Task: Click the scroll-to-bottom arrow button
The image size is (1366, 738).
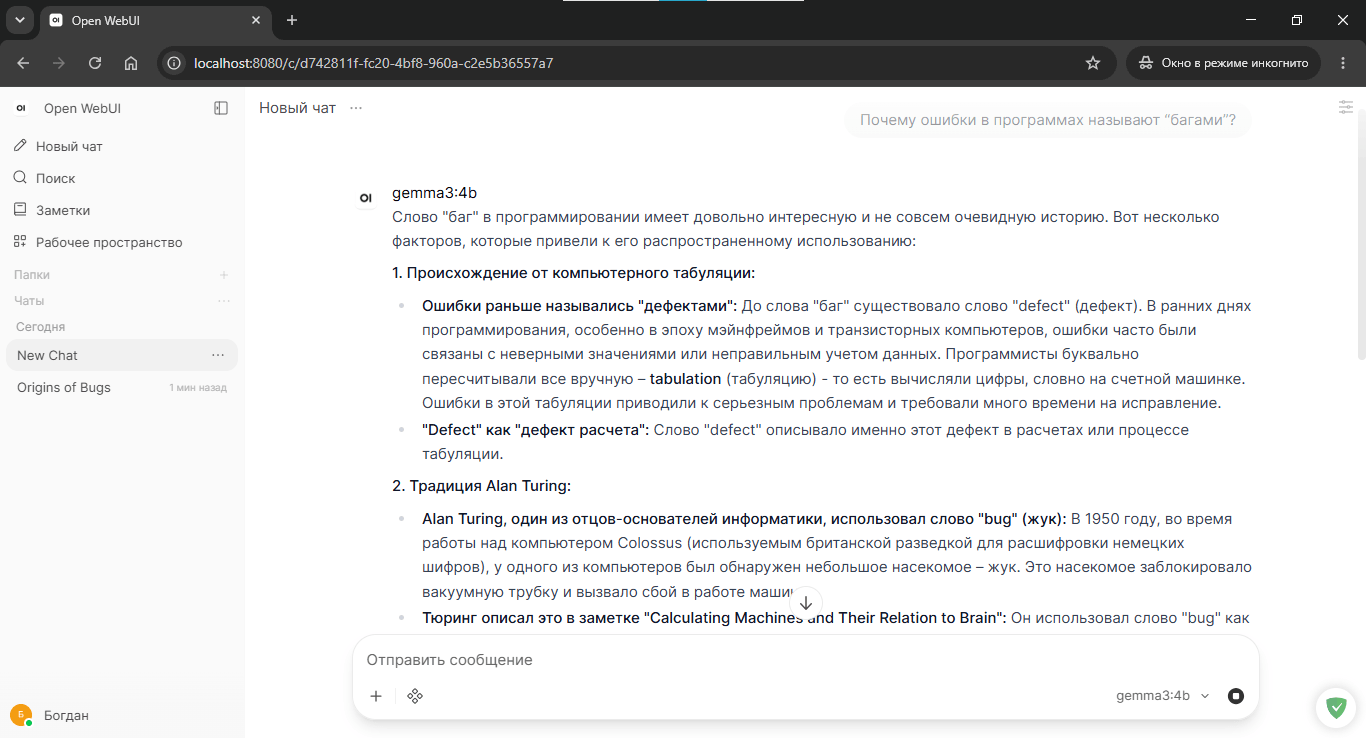Action: point(806,603)
